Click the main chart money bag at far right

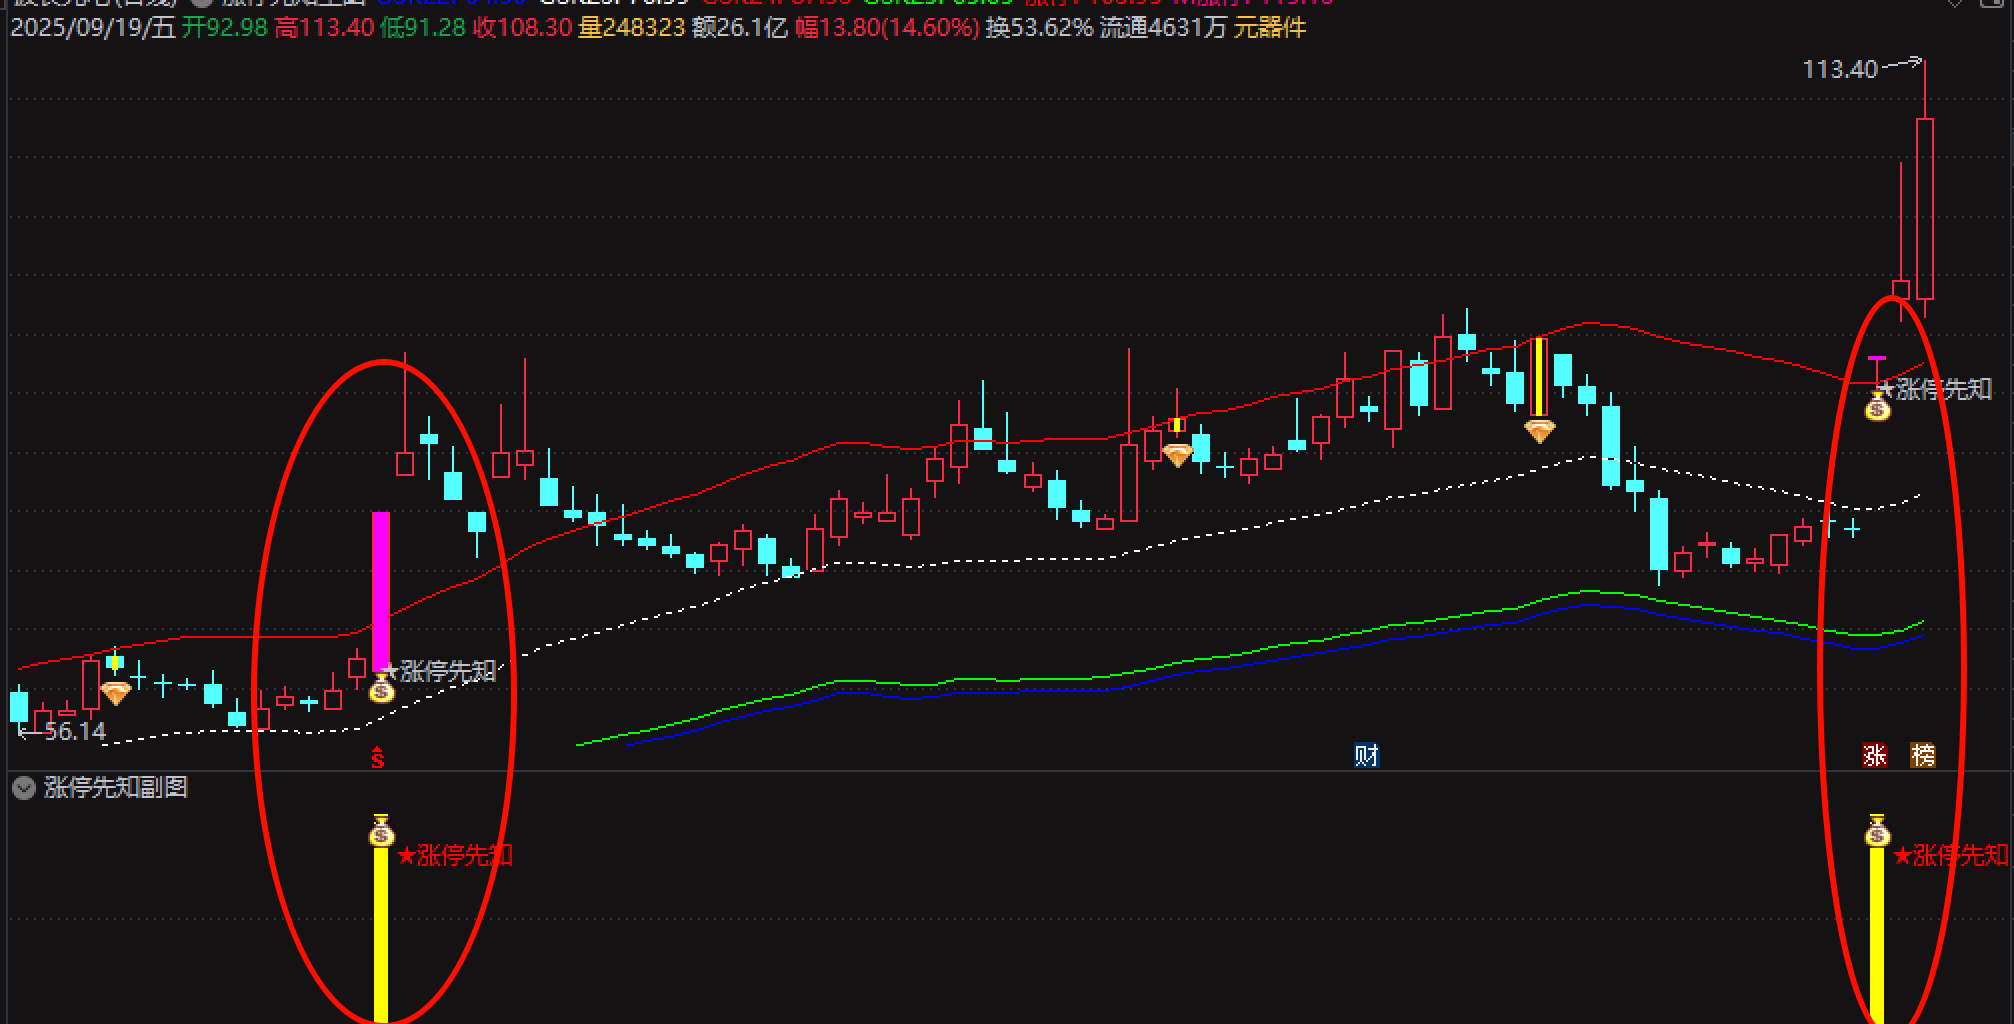[x=1878, y=406]
